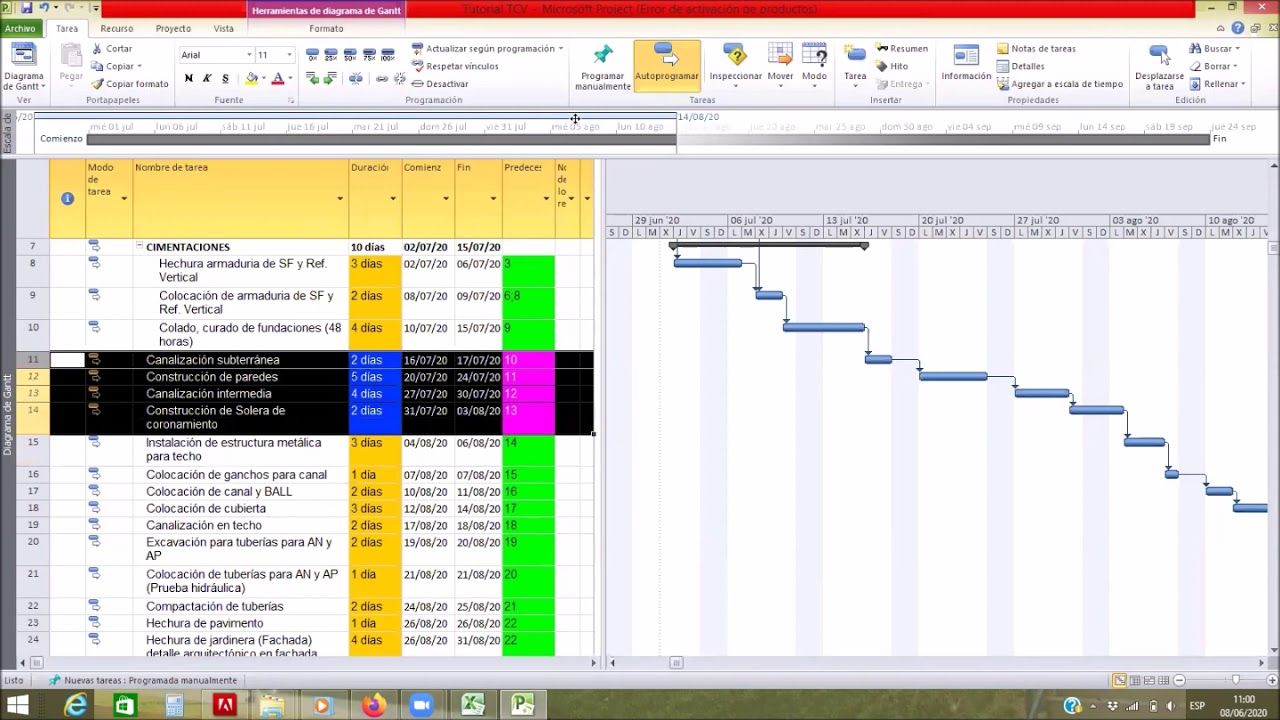The image size is (1280, 720).
Task: Toggle underline formatting with the S button
Action: coord(225,77)
